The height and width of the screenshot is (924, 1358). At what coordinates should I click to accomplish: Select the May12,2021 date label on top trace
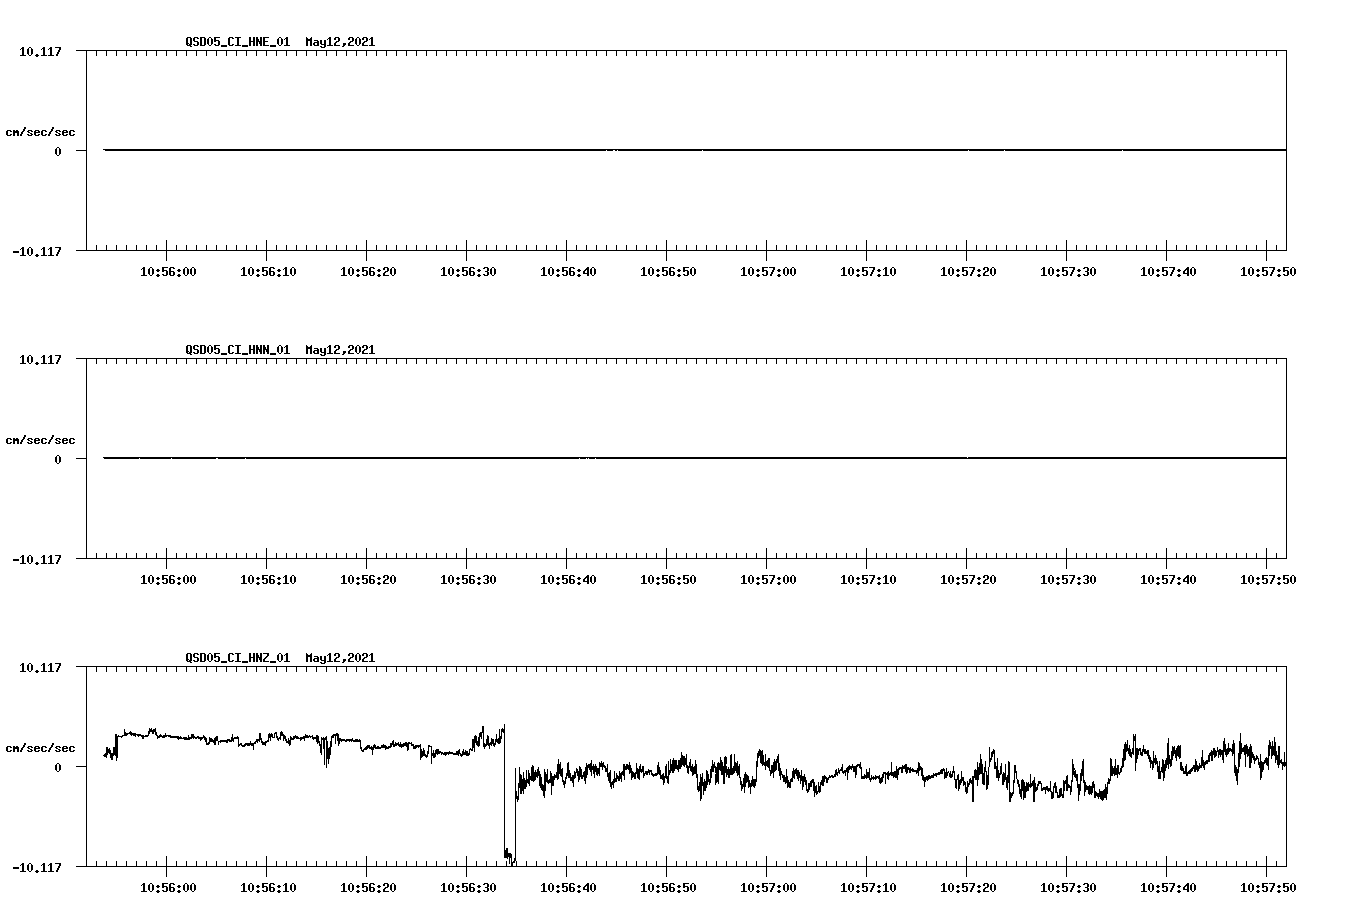point(339,42)
